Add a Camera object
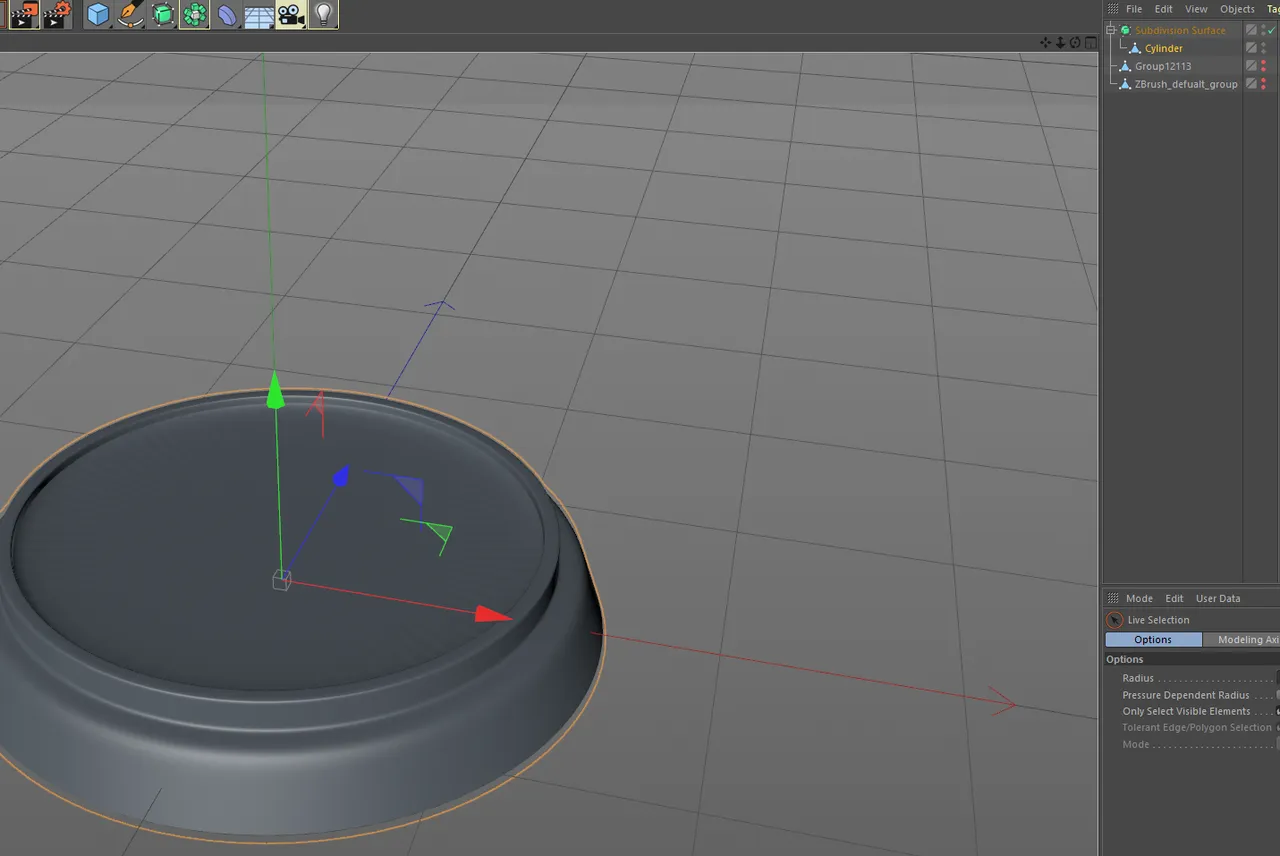 pyautogui.click(x=291, y=14)
